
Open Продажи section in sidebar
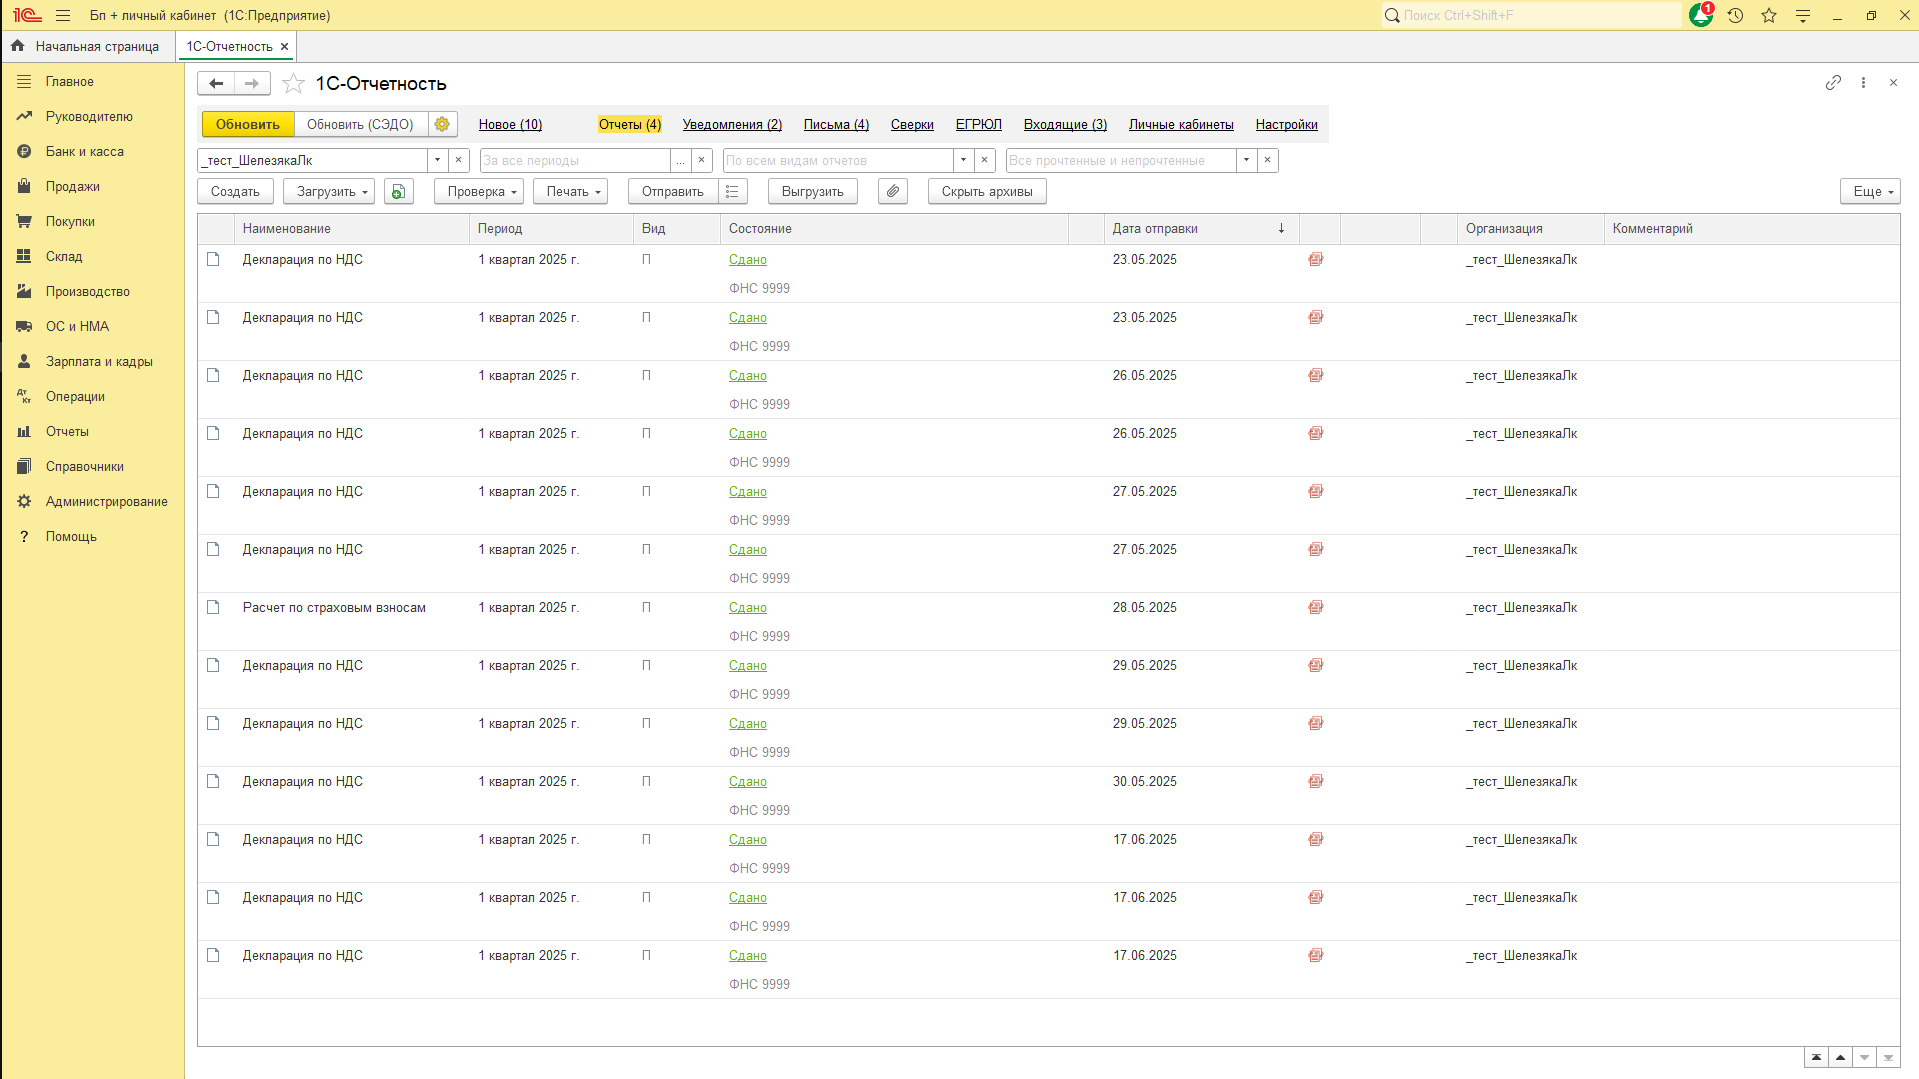[x=92, y=186]
